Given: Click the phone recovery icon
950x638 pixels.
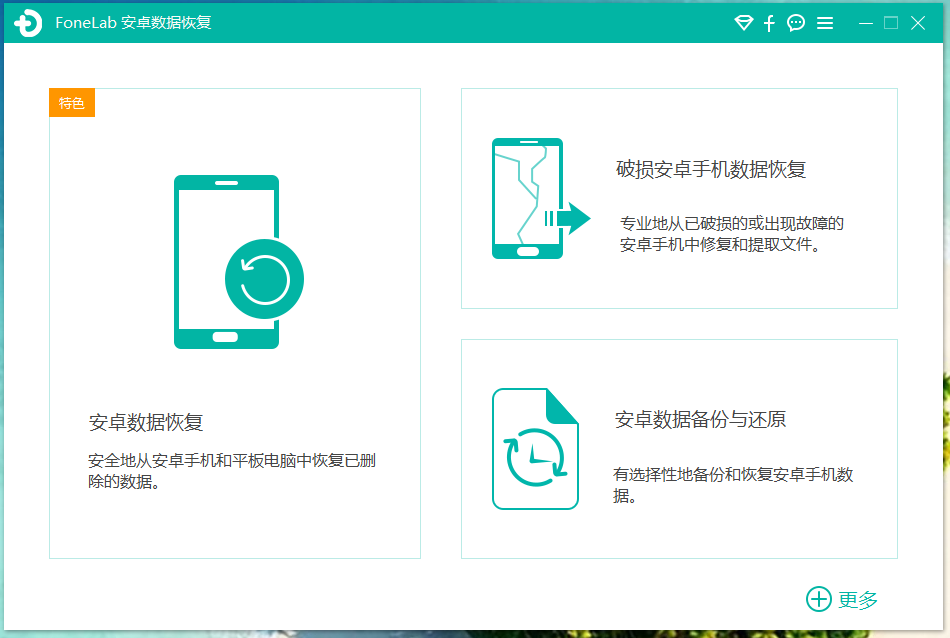Looking at the screenshot, I should [x=239, y=262].
